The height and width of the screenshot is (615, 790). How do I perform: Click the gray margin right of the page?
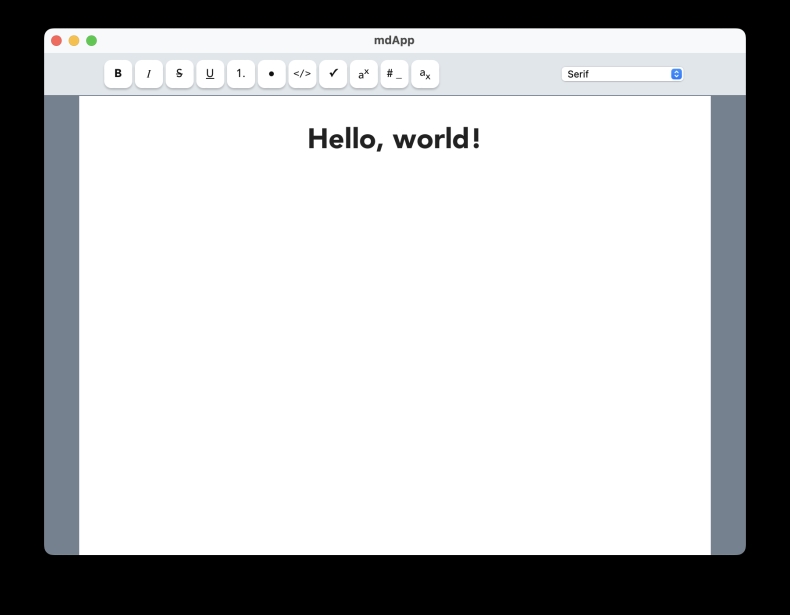pos(728,320)
